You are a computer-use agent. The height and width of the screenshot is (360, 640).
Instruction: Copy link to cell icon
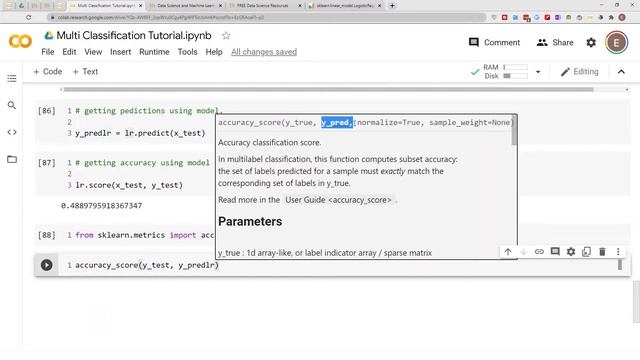coord(539,252)
